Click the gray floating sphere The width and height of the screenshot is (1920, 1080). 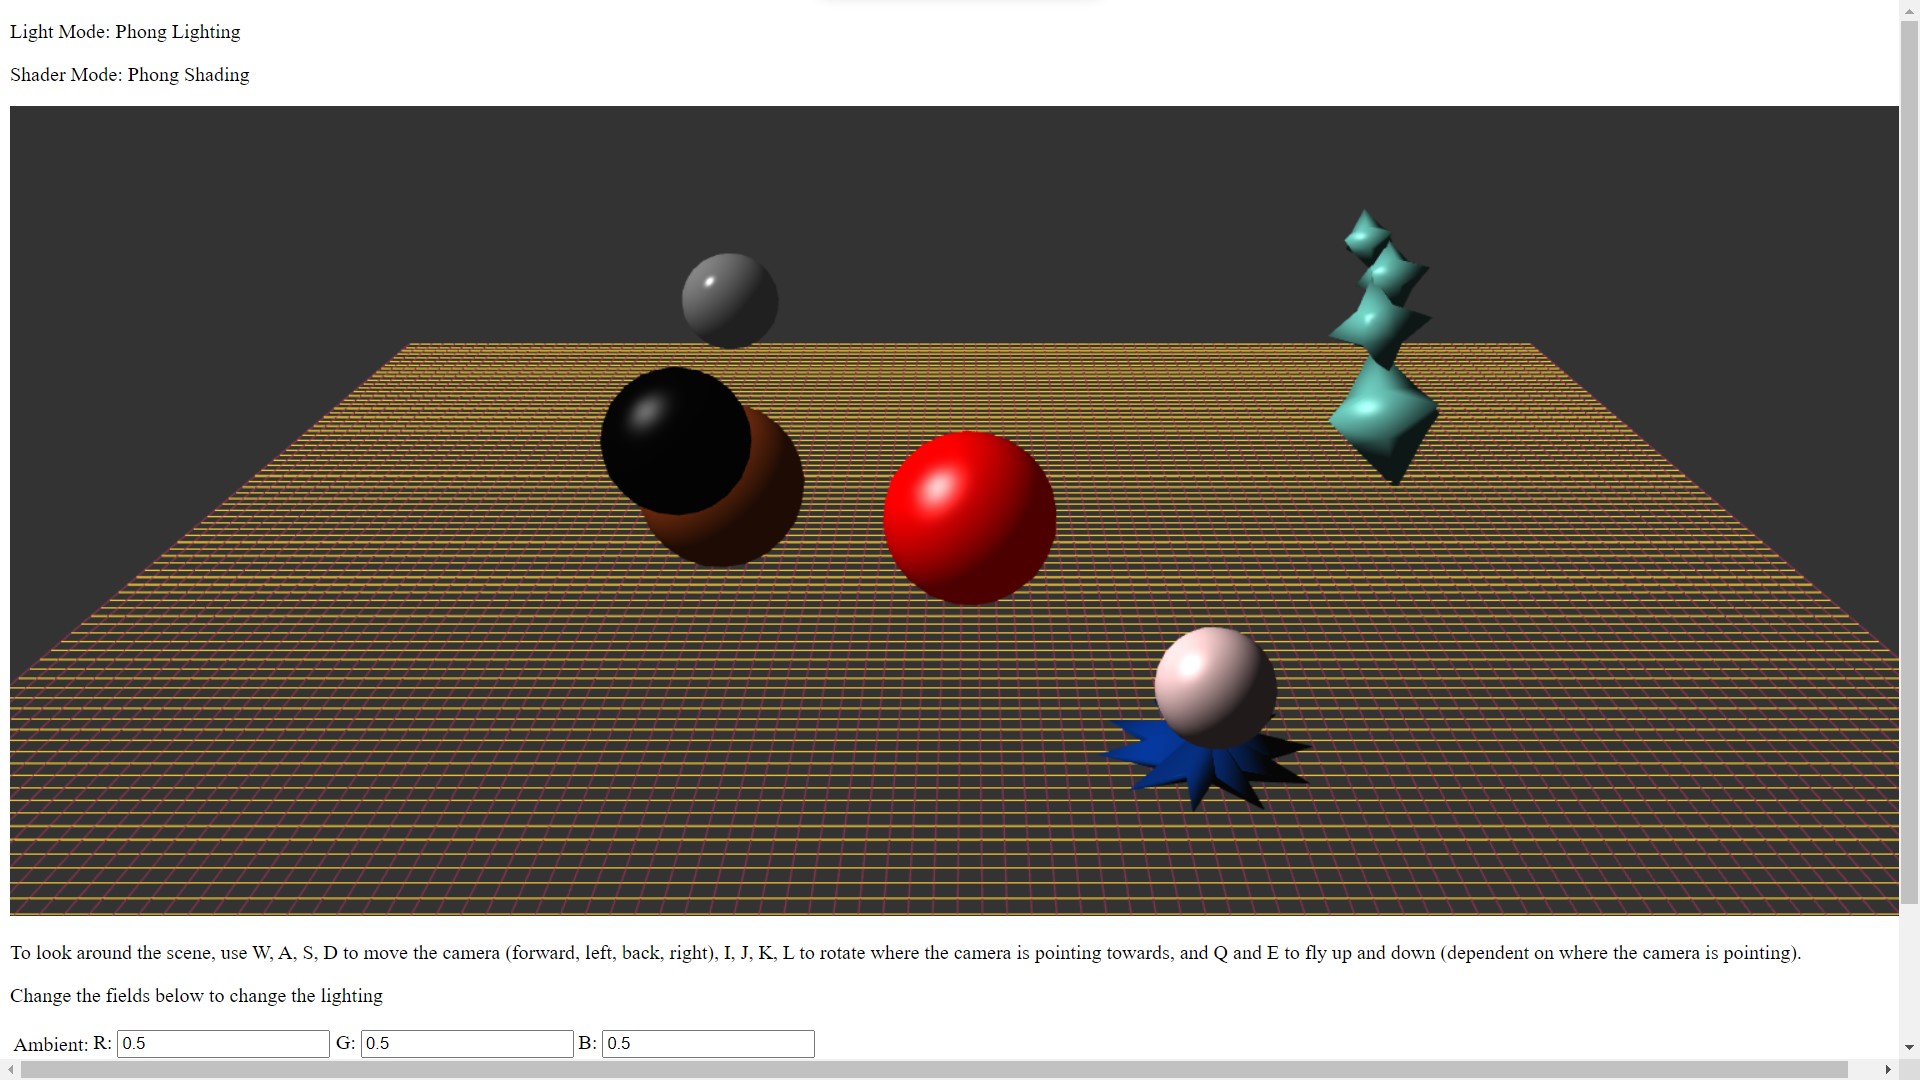729,299
